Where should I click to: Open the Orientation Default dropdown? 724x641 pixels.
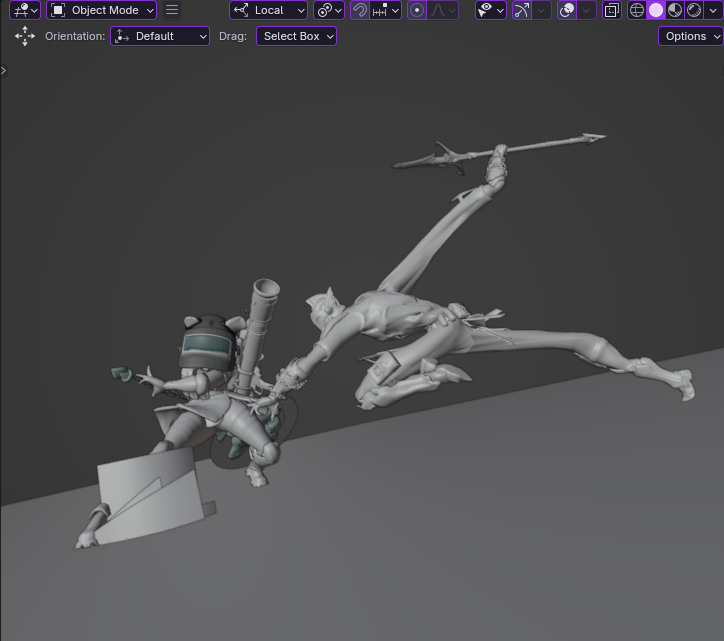pos(160,36)
